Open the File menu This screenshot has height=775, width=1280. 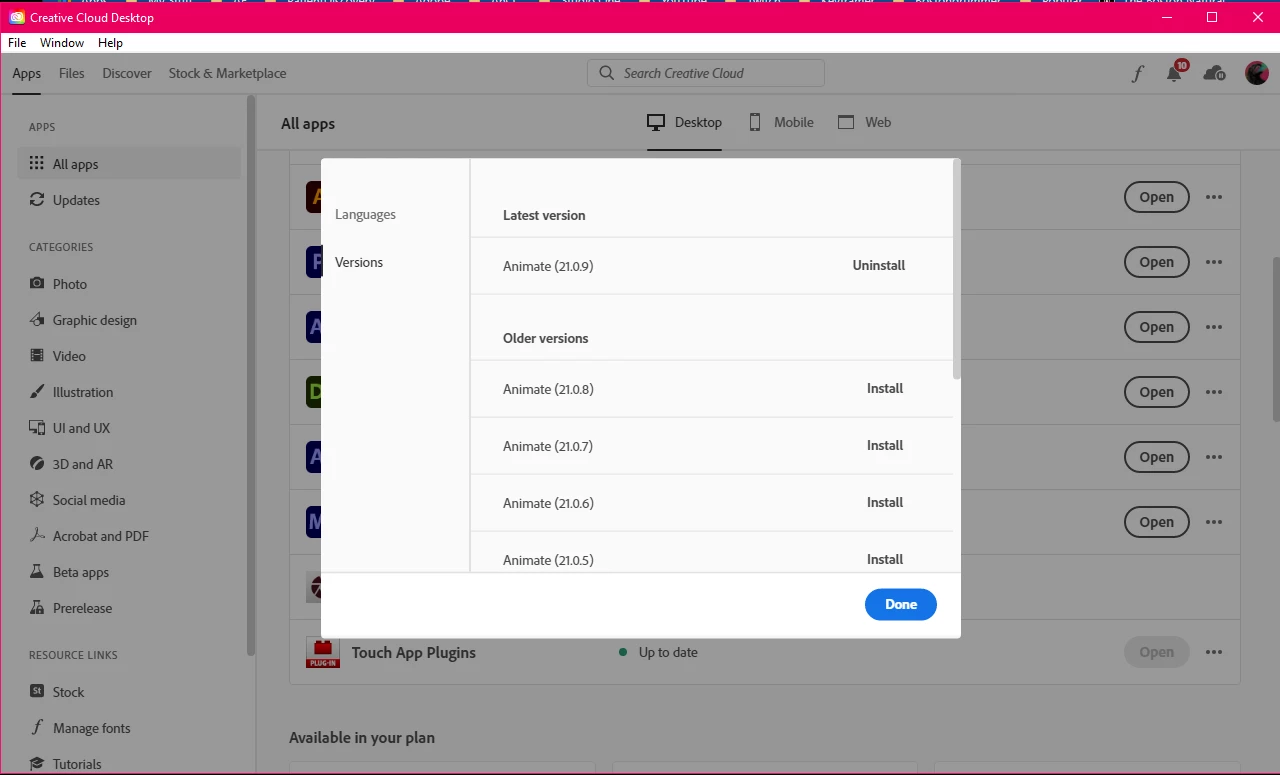(17, 43)
